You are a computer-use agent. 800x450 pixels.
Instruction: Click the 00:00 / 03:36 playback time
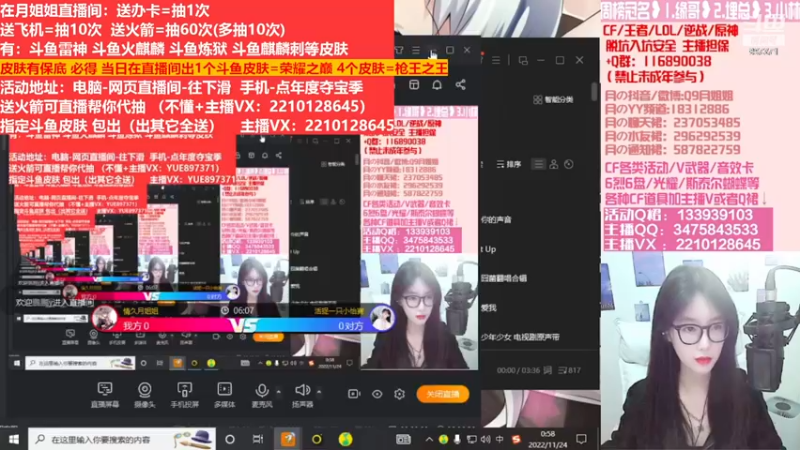518,370
